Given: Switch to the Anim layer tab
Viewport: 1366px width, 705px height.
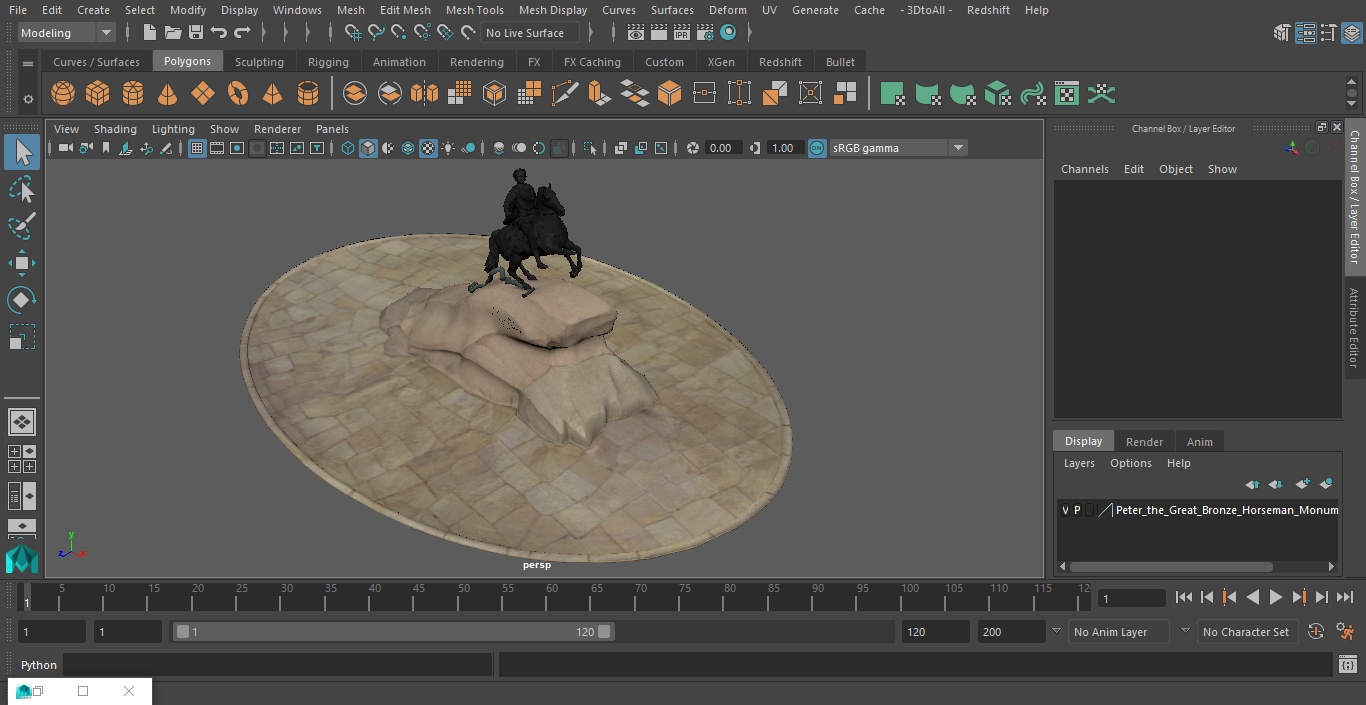Looking at the screenshot, I should pyautogui.click(x=1199, y=442).
